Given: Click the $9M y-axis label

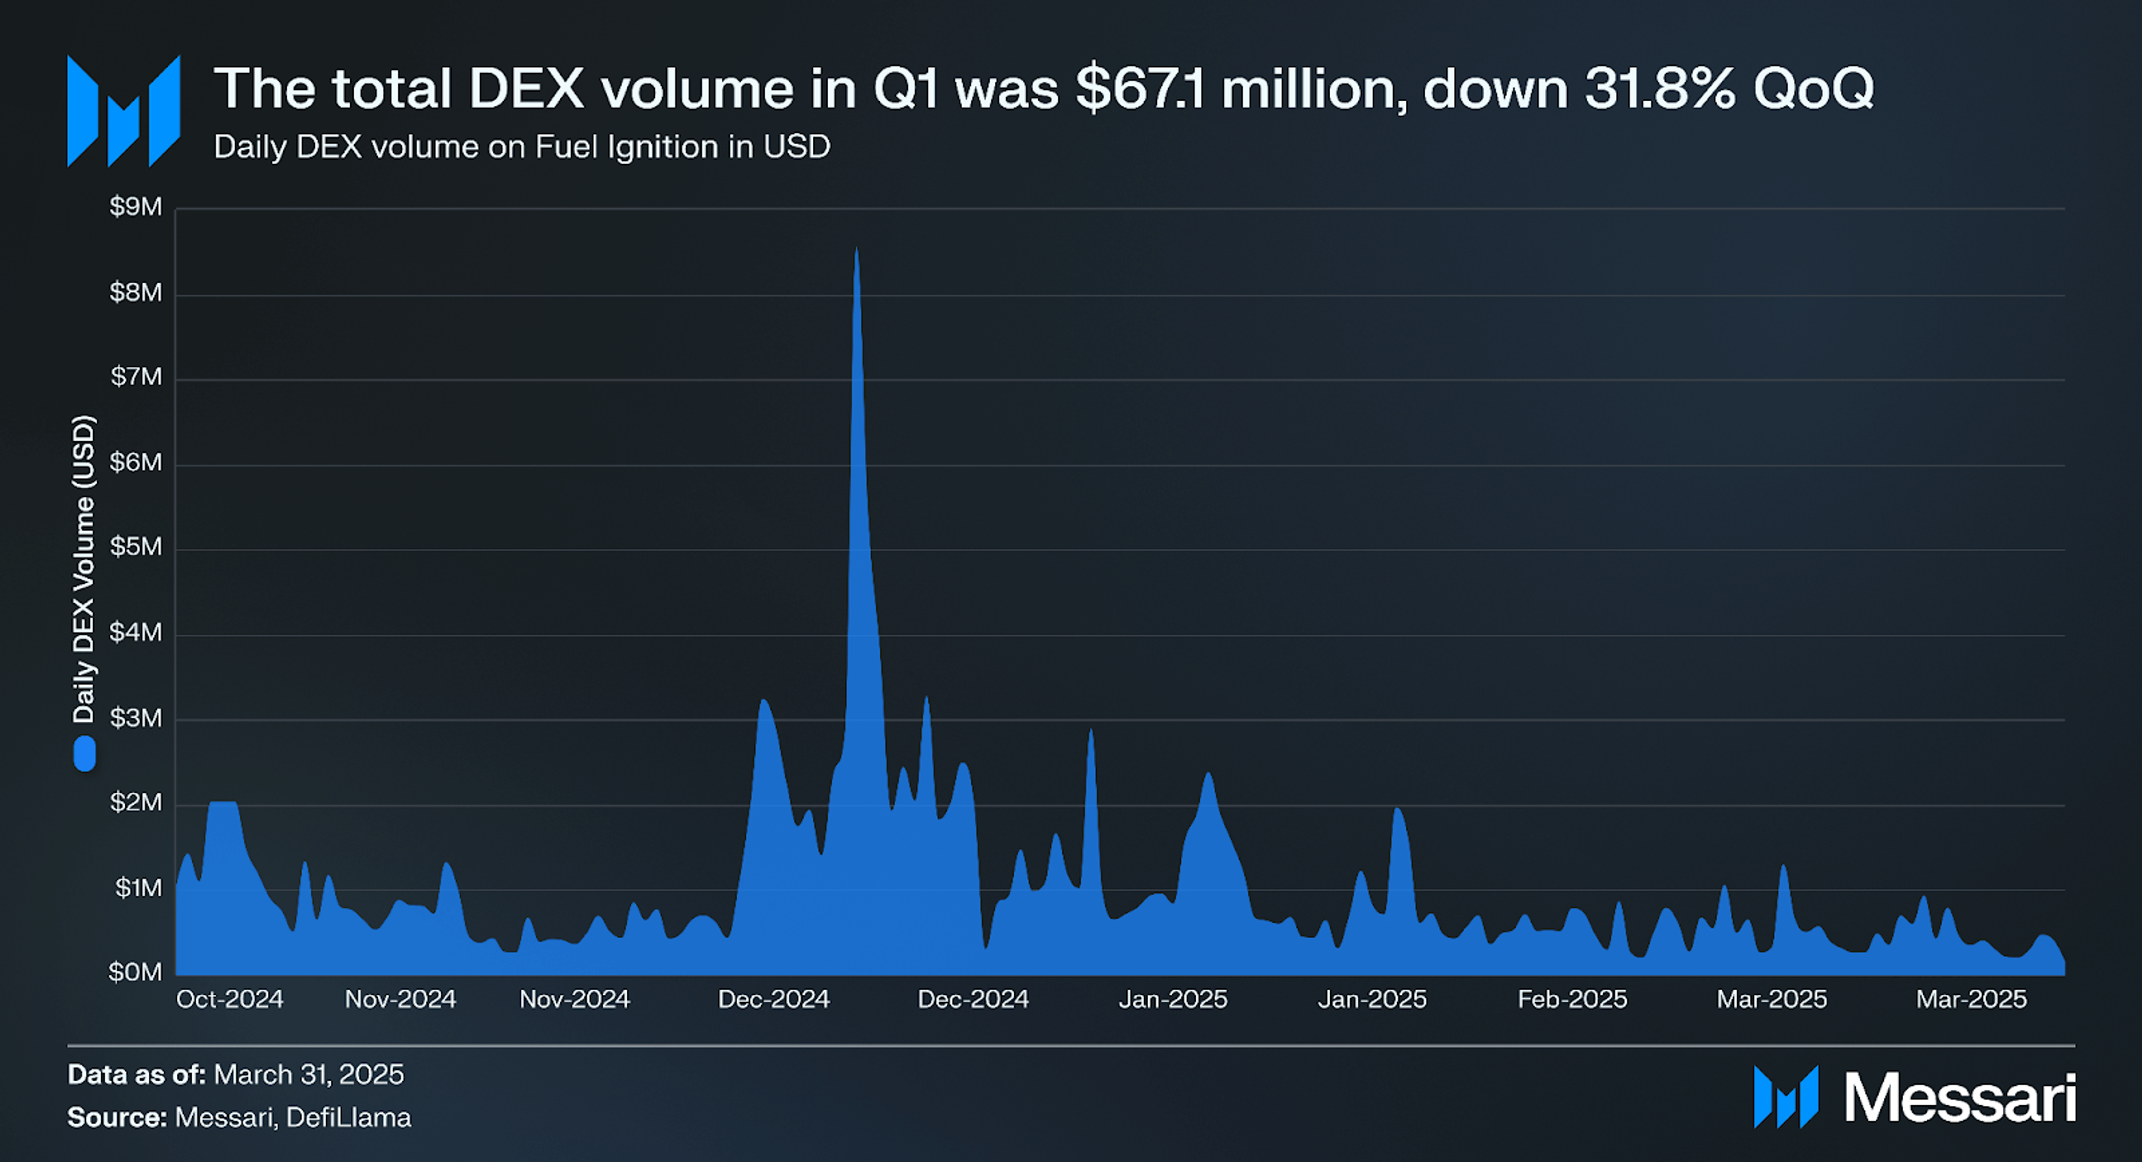Looking at the screenshot, I should pos(136,207).
